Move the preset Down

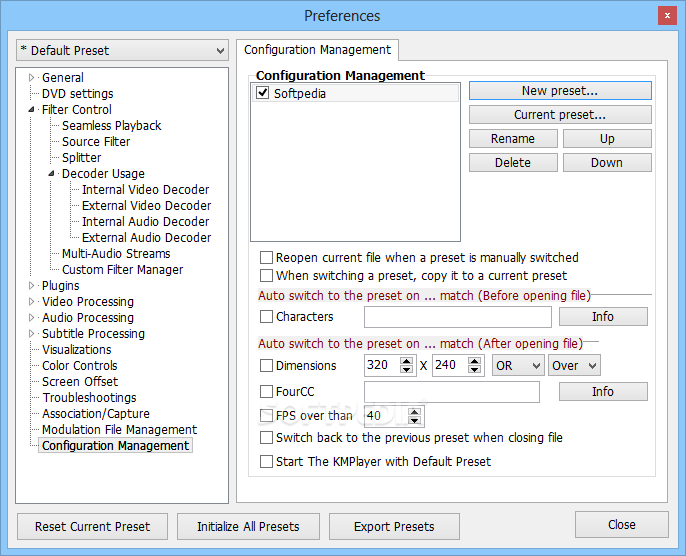tap(607, 163)
